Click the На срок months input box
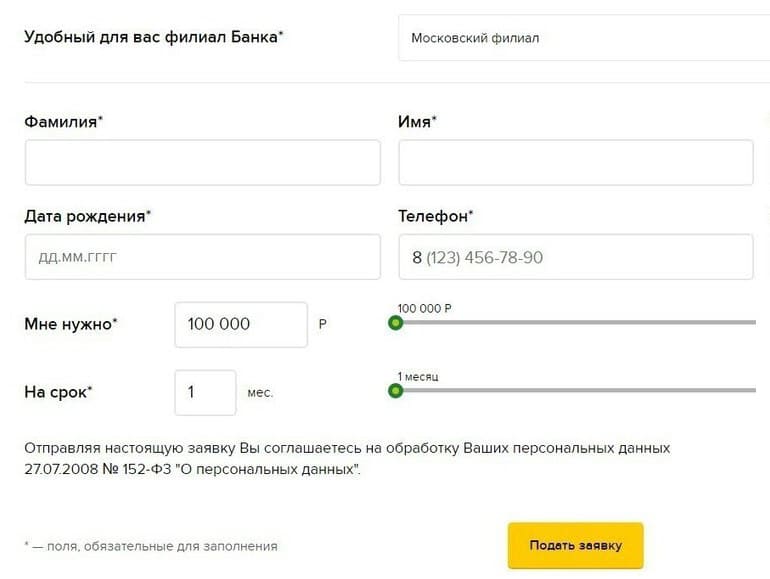The image size is (770, 579). [x=205, y=392]
